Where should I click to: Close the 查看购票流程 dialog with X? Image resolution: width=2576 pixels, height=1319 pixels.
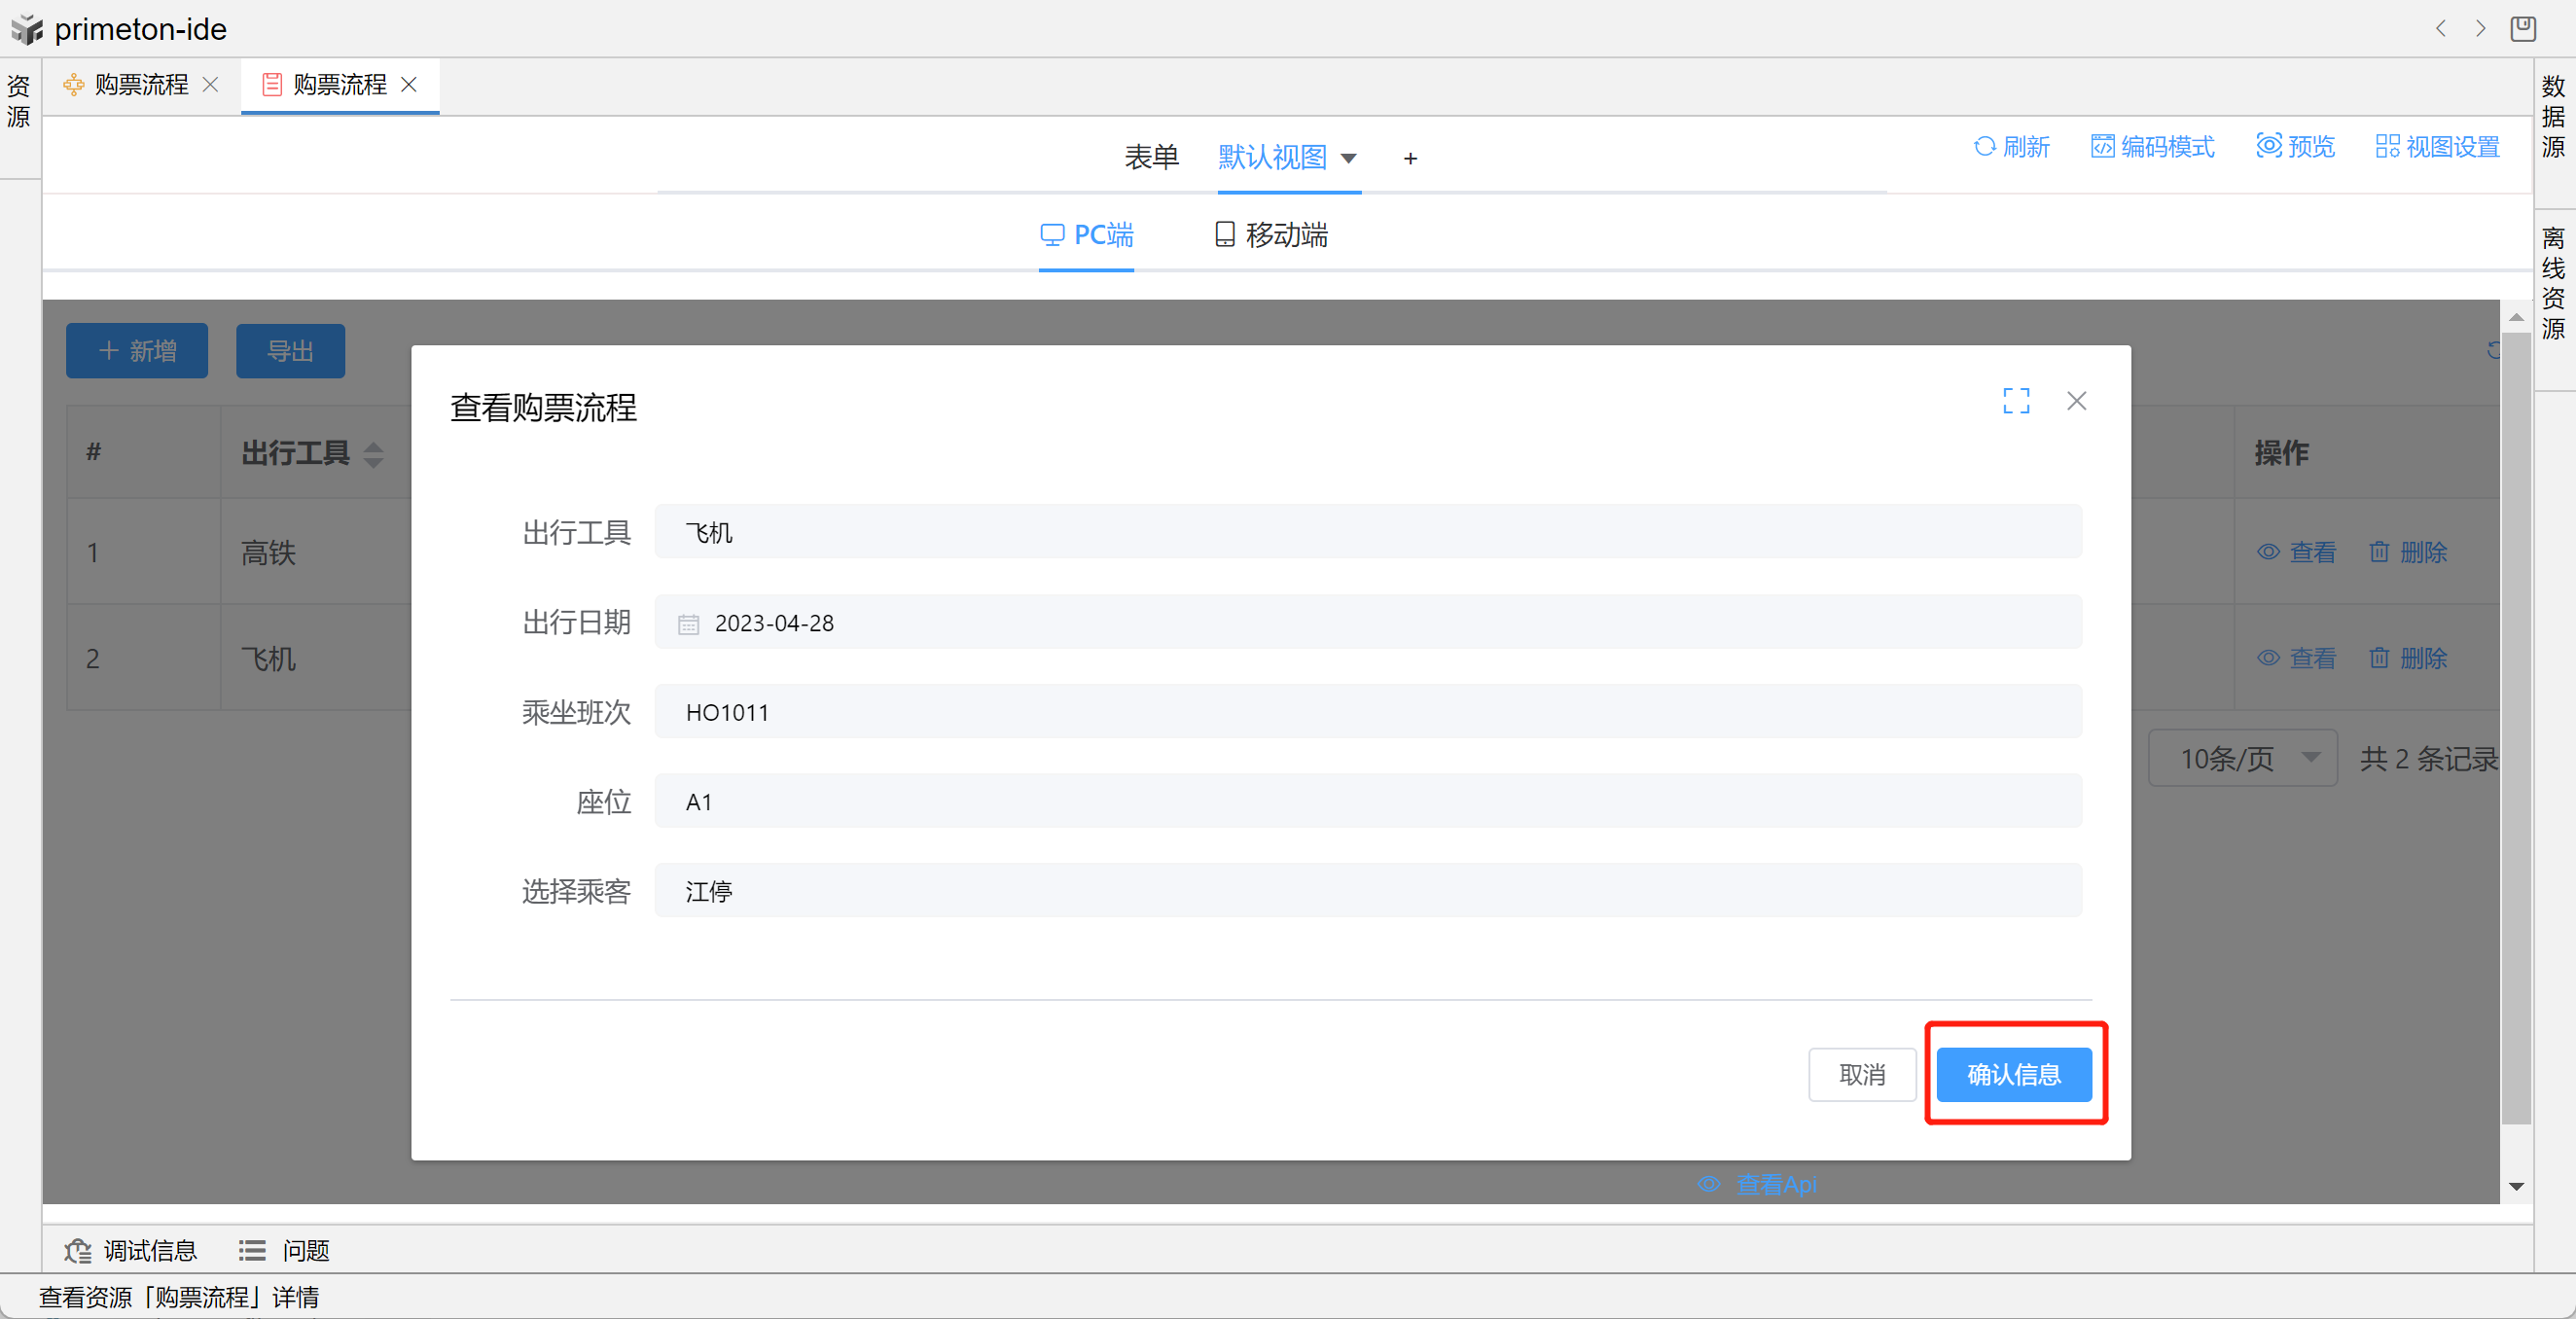[x=2076, y=401]
